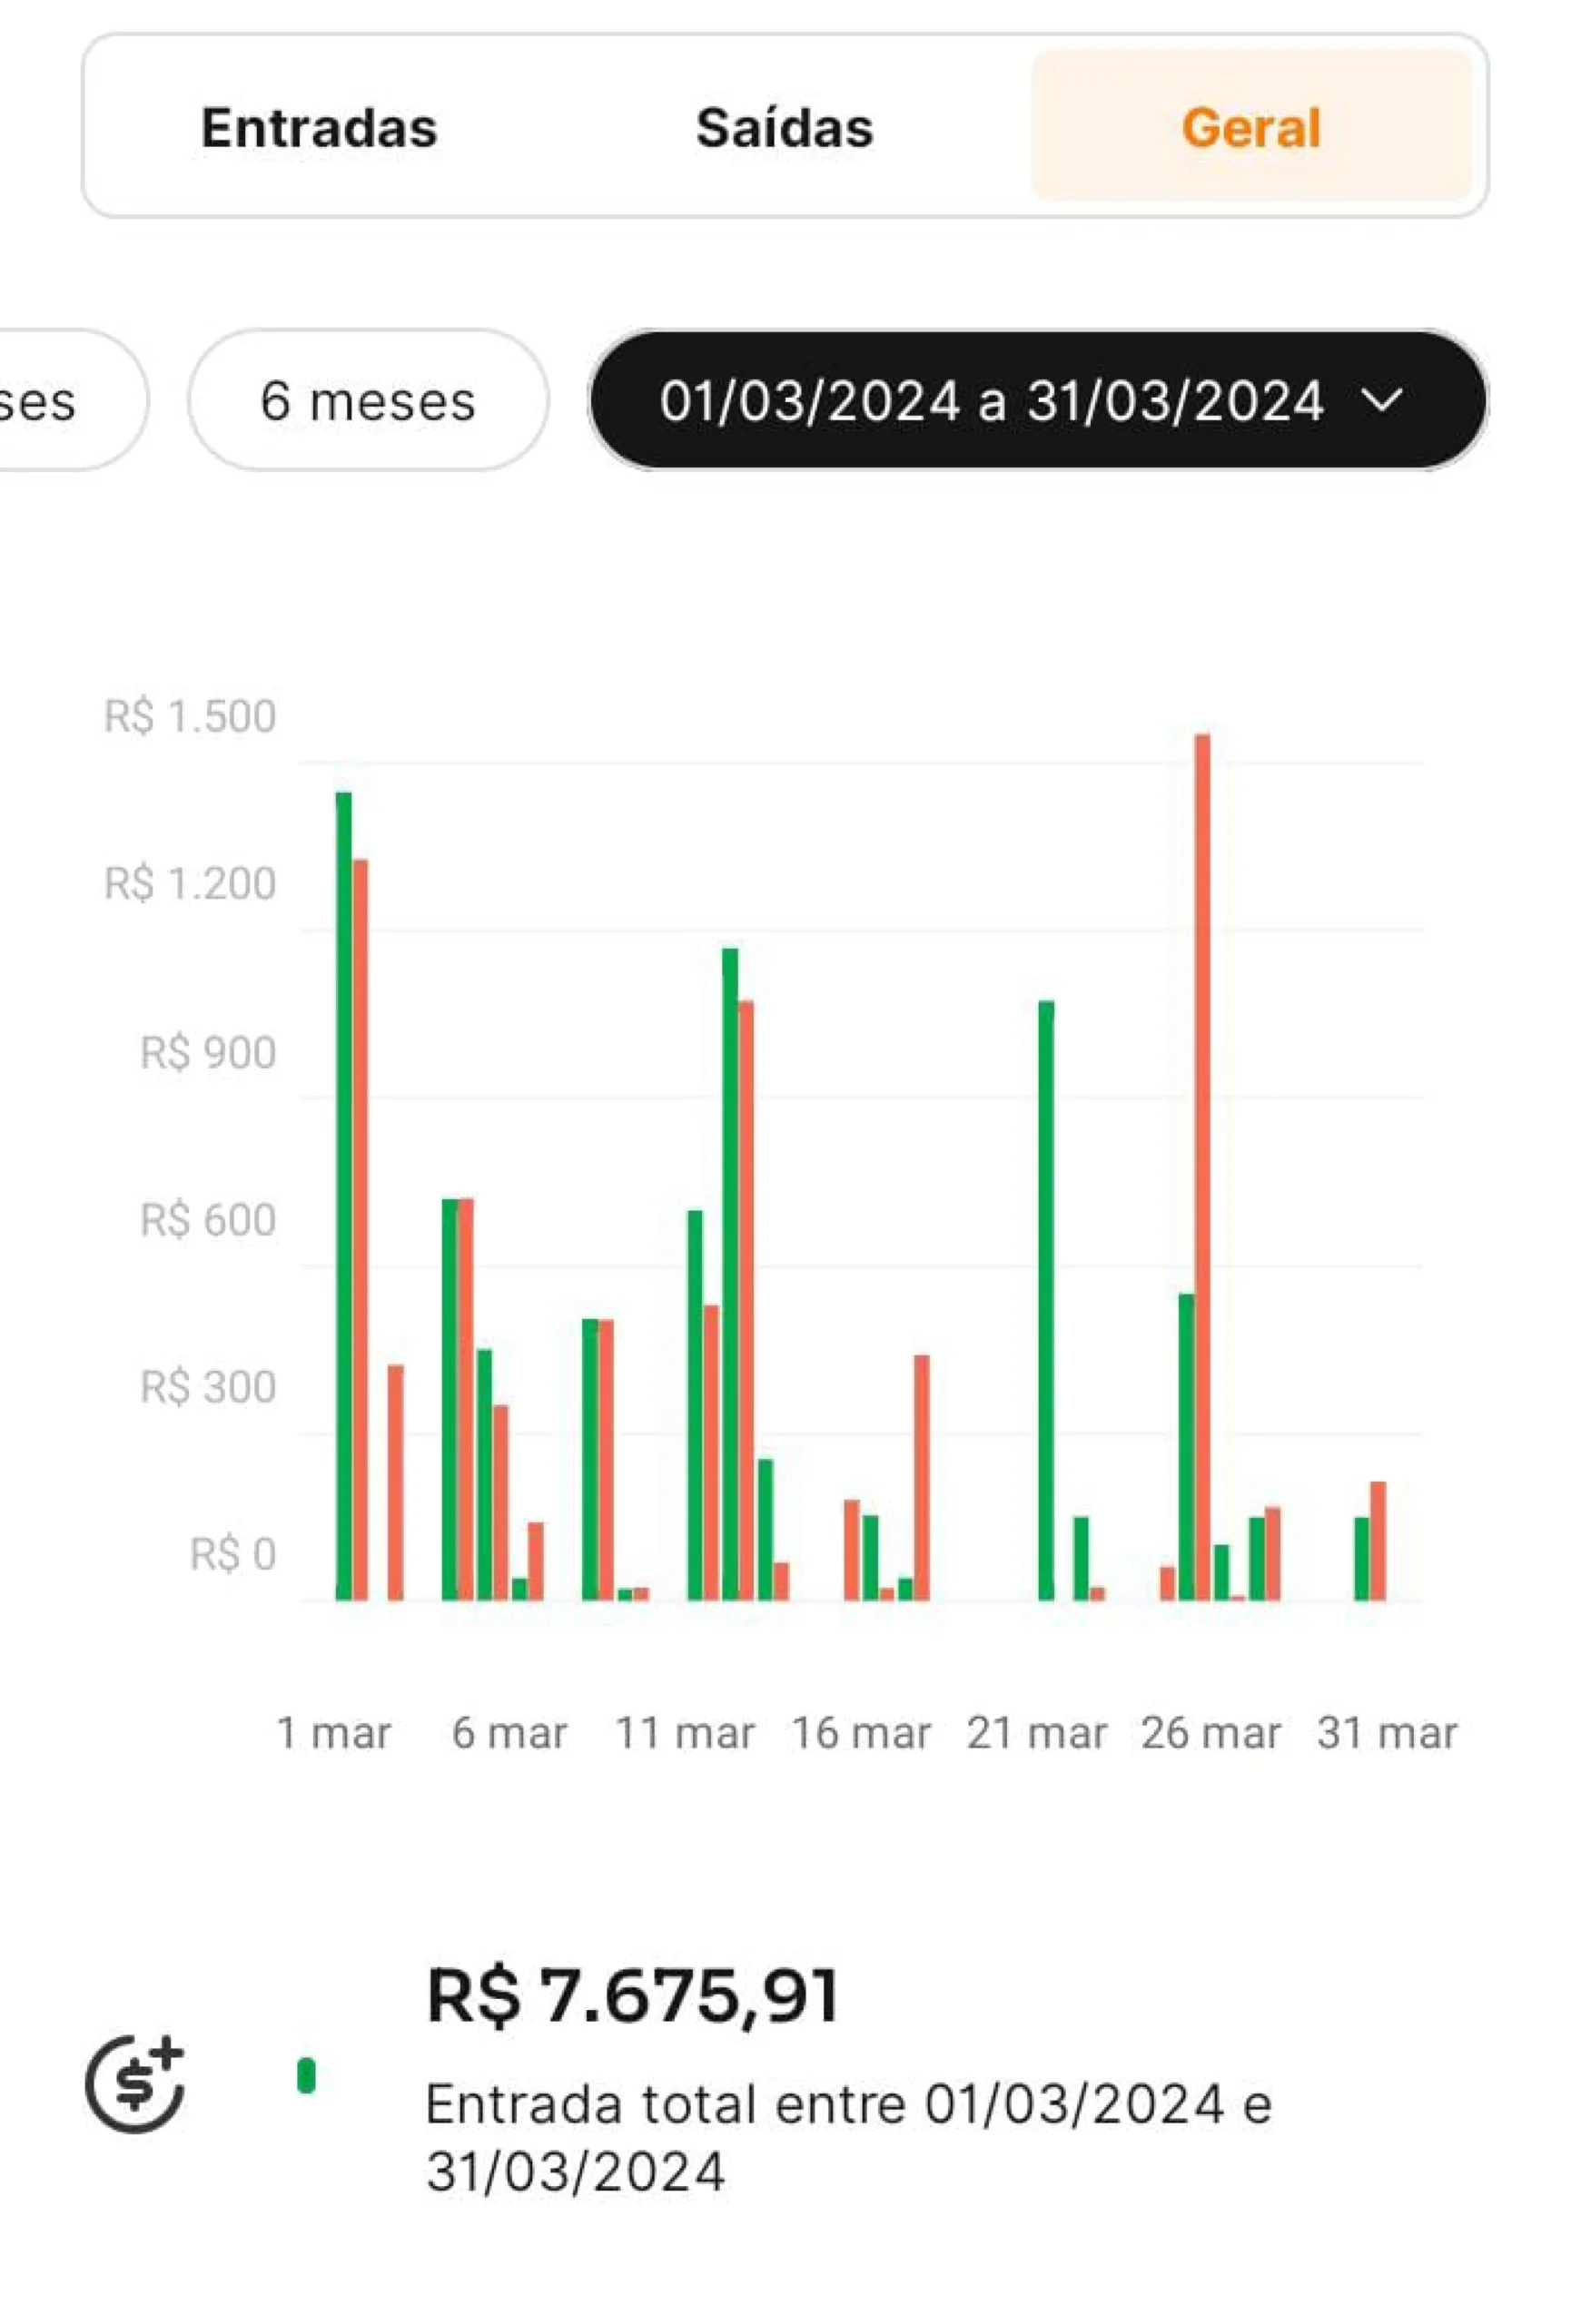Click the "16 mar" x-axis label
Image resolution: width=1571 pixels, height=2324 pixels.
pyautogui.click(x=860, y=1733)
